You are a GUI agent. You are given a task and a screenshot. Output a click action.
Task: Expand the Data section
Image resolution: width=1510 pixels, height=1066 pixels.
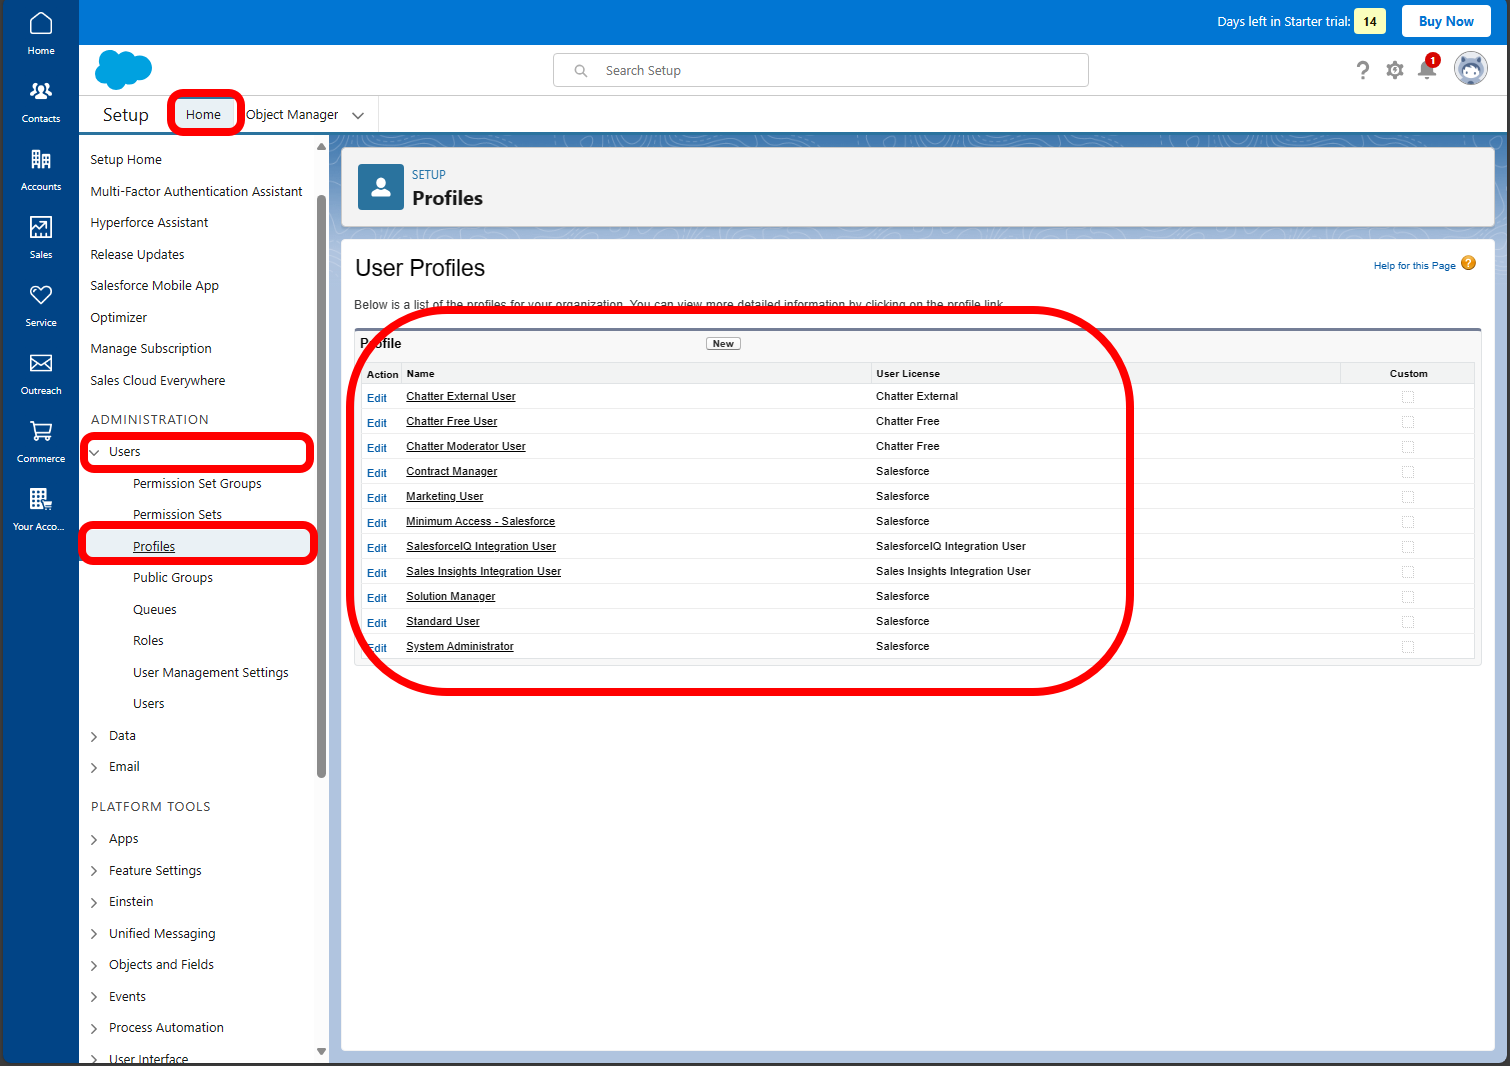[x=95, y=736]
